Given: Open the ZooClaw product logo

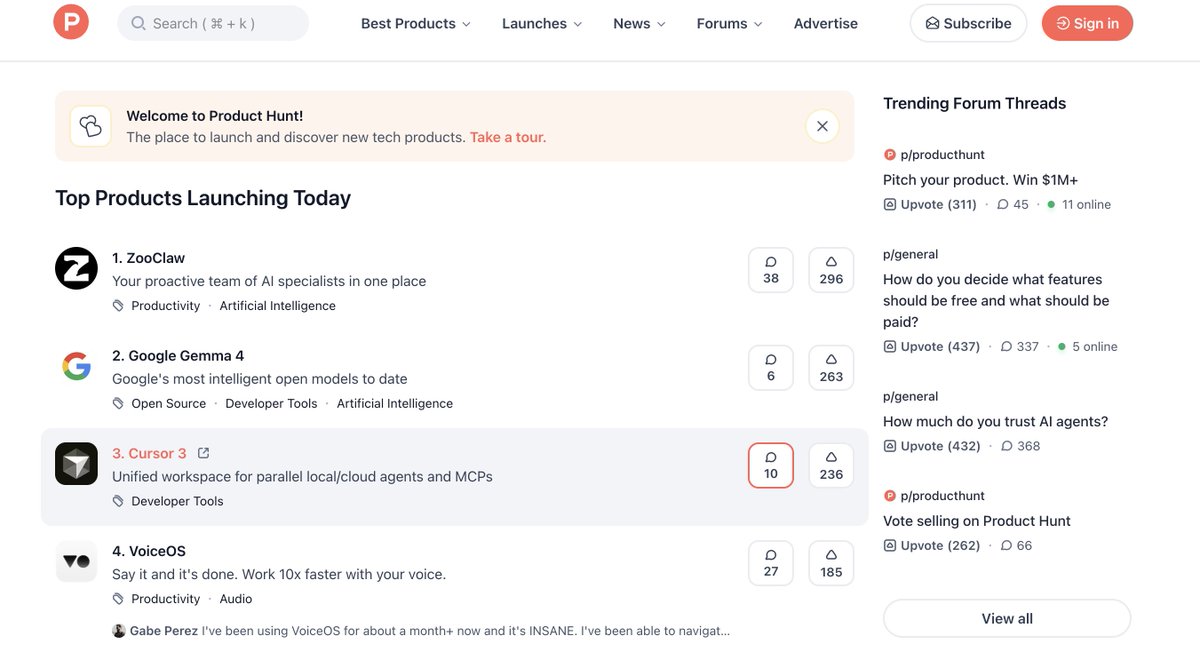Looking at the screenshot, I should (76, 268).
